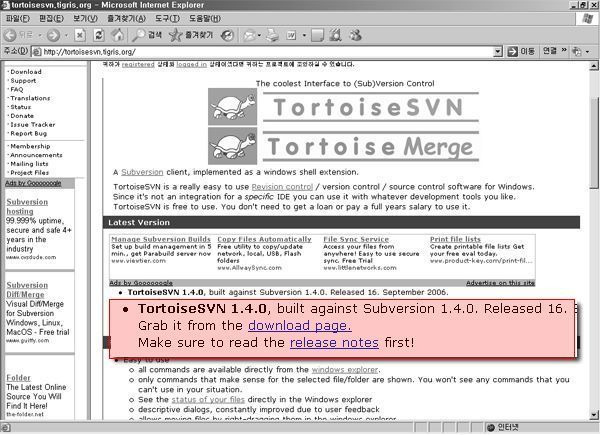Open the Forward button history dropdown
Viewport: 600px width, 435px height.
pos(66,35)
